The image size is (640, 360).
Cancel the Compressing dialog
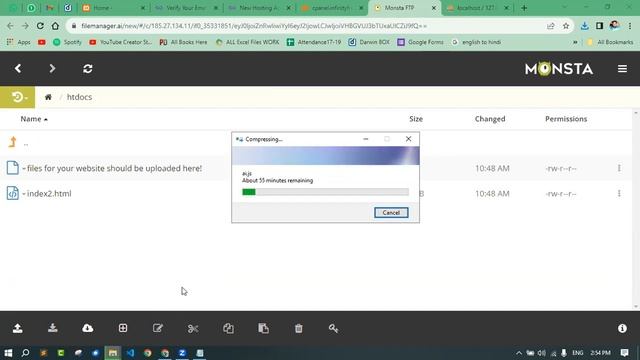[x=391, y=213]
